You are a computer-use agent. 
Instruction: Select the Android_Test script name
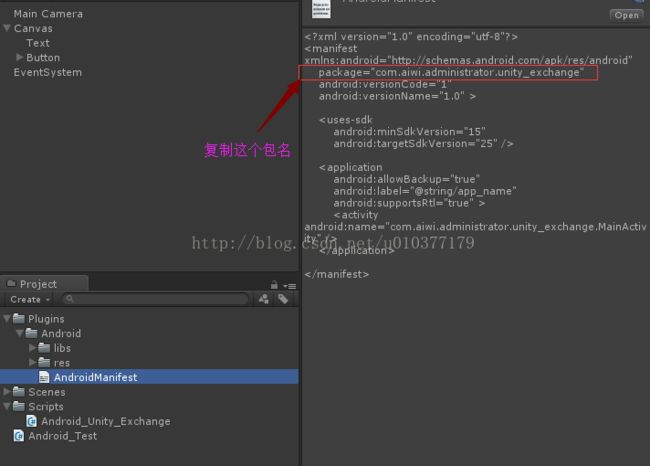[63, 436]
